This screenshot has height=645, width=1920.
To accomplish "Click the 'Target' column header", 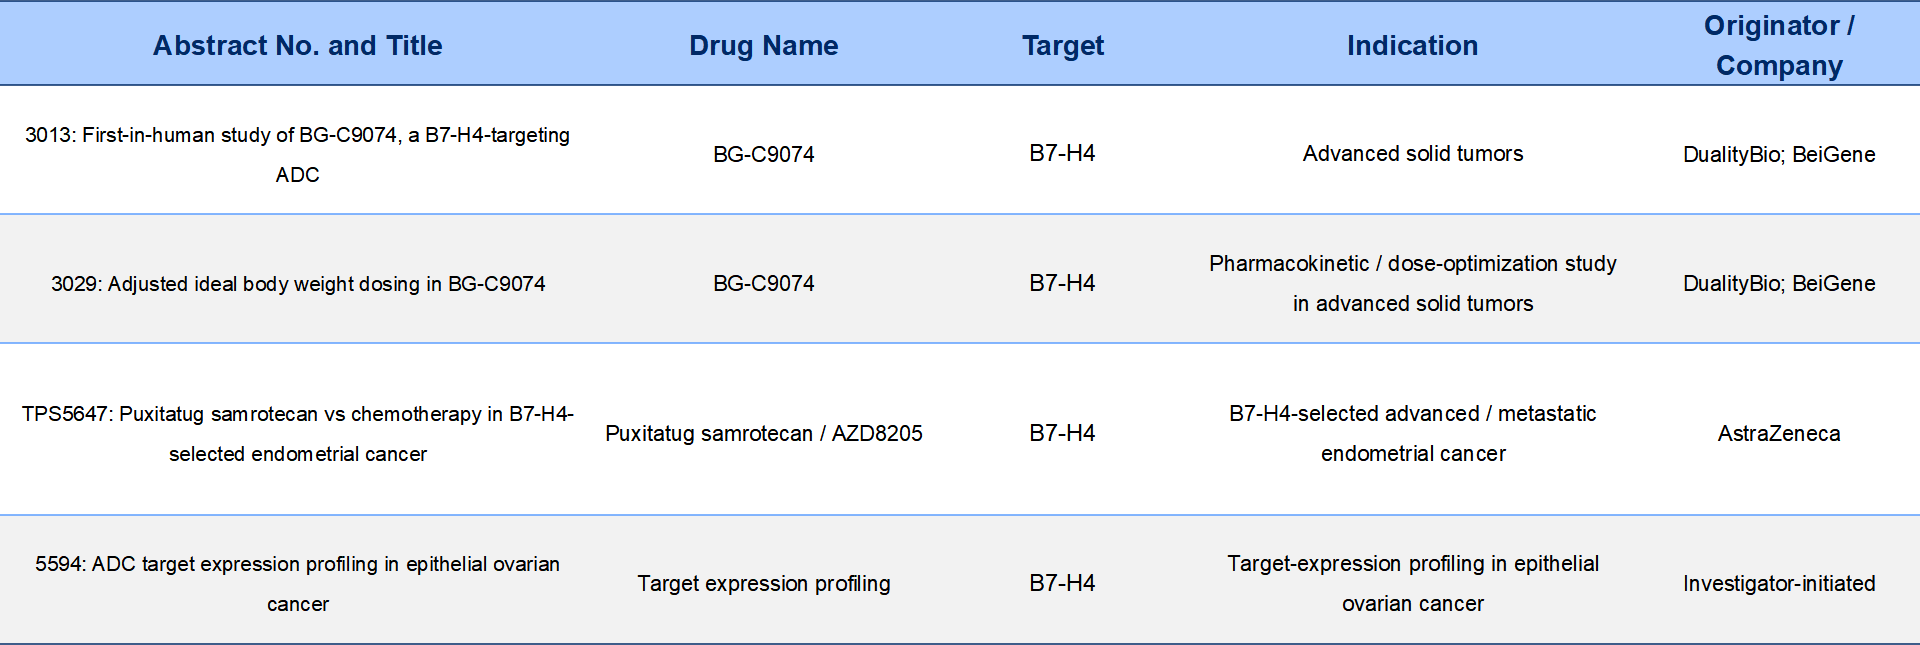I will (1063, 45).
